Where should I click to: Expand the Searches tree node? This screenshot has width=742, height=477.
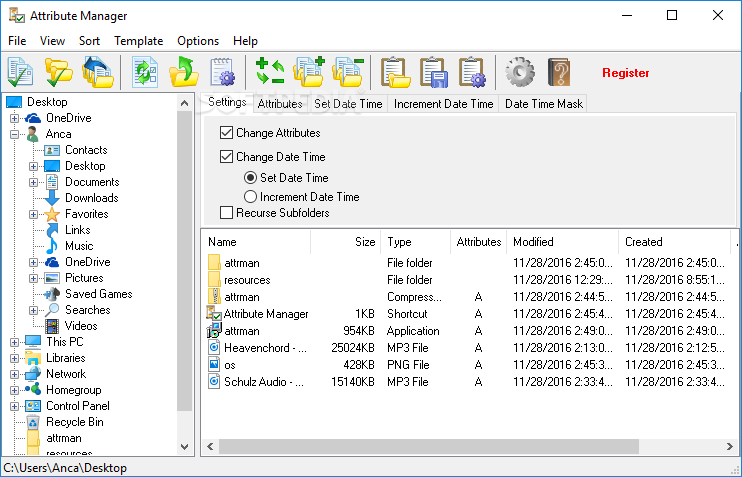click(x=33, y=310)
